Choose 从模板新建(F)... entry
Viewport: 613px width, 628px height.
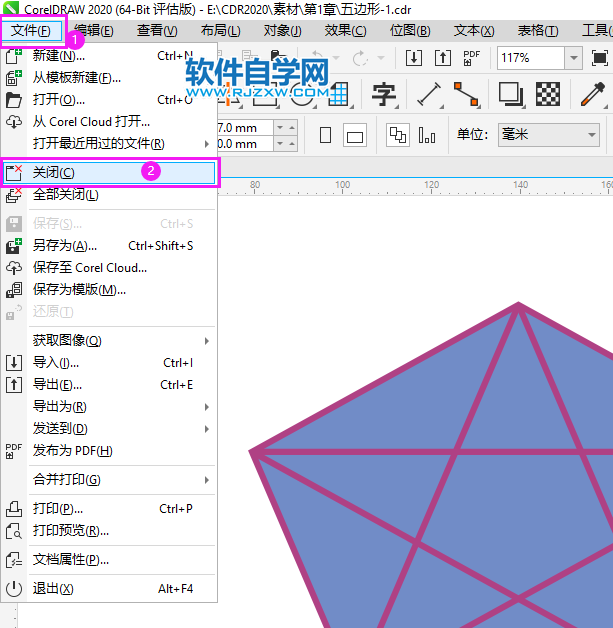tap(109, 77)
